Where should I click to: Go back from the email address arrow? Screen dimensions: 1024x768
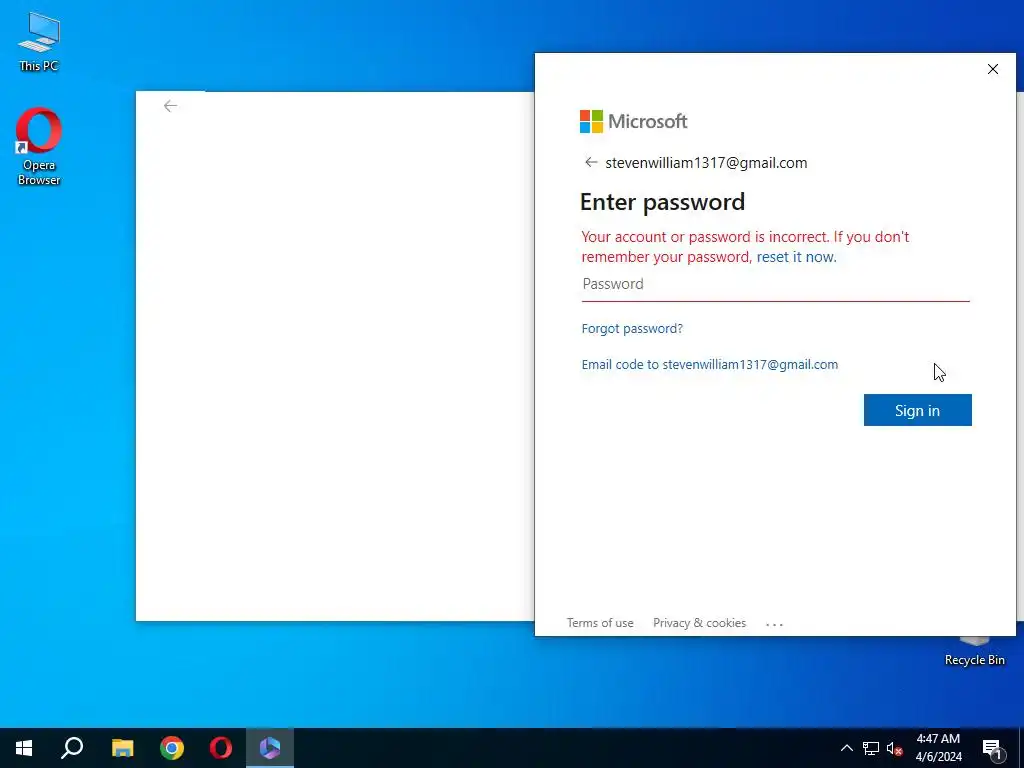[x=591, y=162]
